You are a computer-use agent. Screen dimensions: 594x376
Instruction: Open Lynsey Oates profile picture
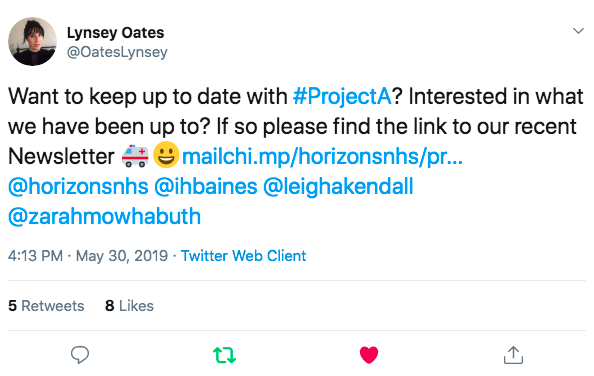pos(32,42)
